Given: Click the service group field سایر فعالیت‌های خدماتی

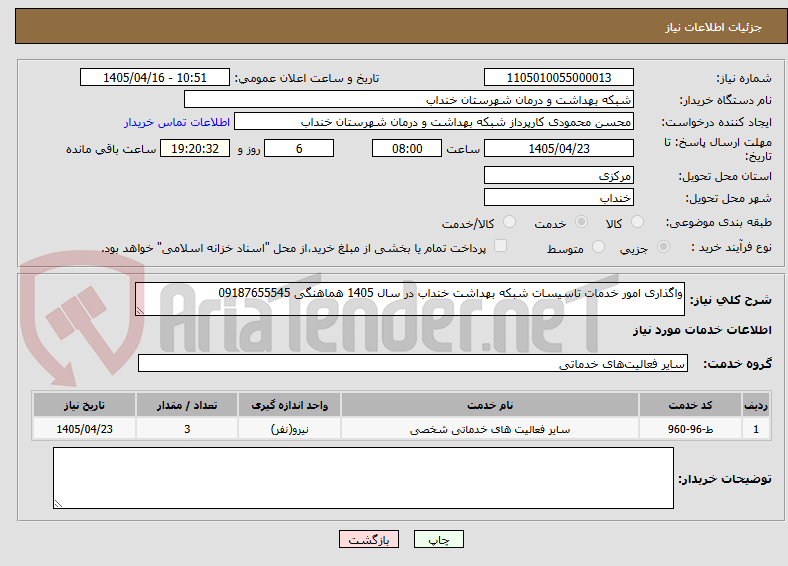Looking at the screenshot, I should tap(413, 363).
